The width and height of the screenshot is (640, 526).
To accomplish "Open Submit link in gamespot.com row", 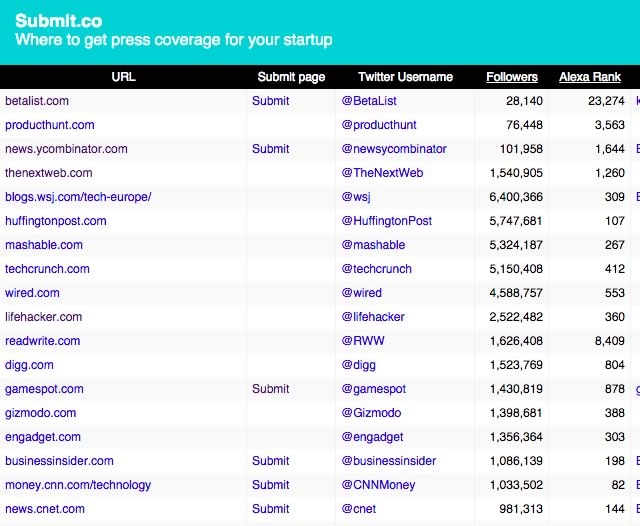I will pyautogui.click(x=270, y=389).
